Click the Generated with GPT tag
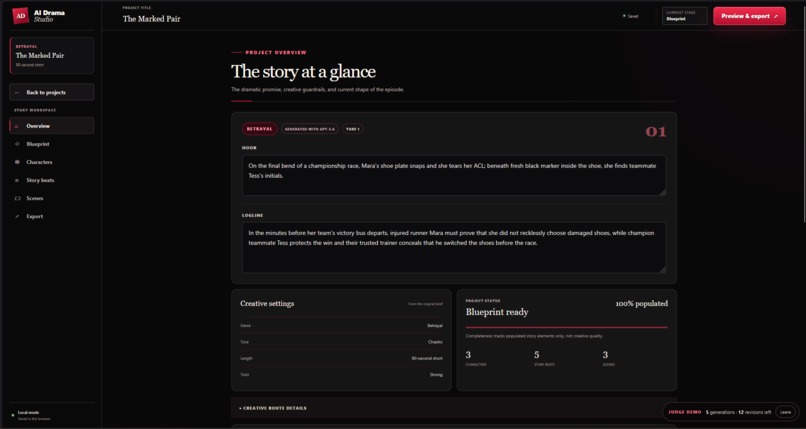The width and height of the screenshot is (806, 429). tap(310, 129)
